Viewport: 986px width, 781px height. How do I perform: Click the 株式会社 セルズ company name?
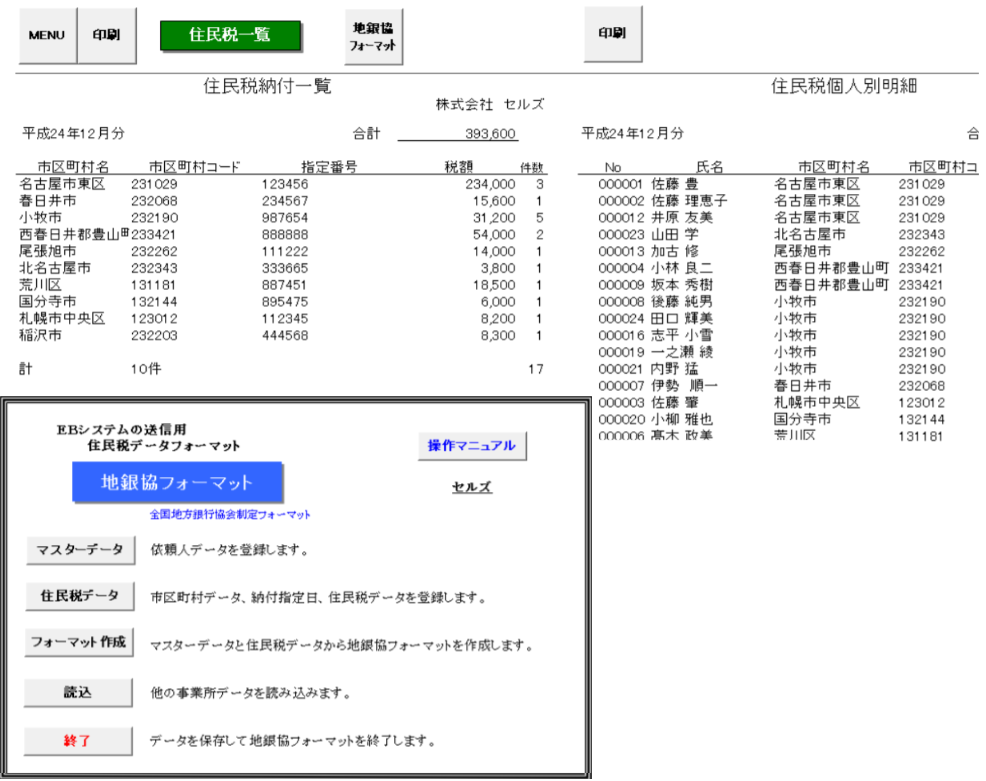pyautogui.click(x=490, y=104)
